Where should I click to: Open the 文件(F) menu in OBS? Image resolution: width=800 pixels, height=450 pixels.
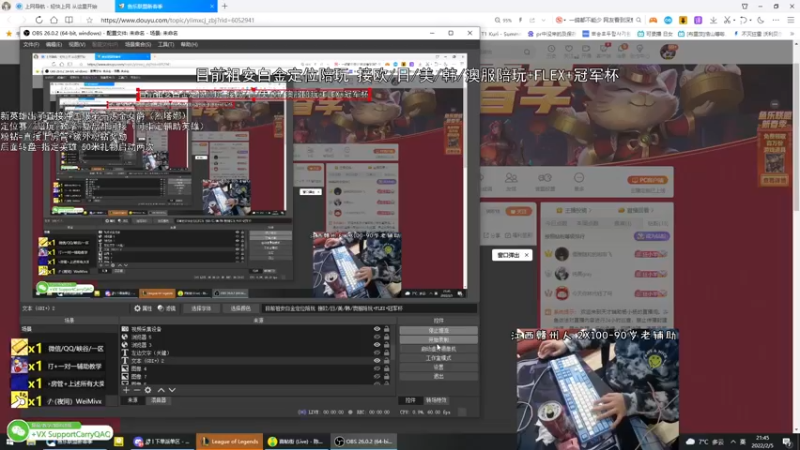31,44
